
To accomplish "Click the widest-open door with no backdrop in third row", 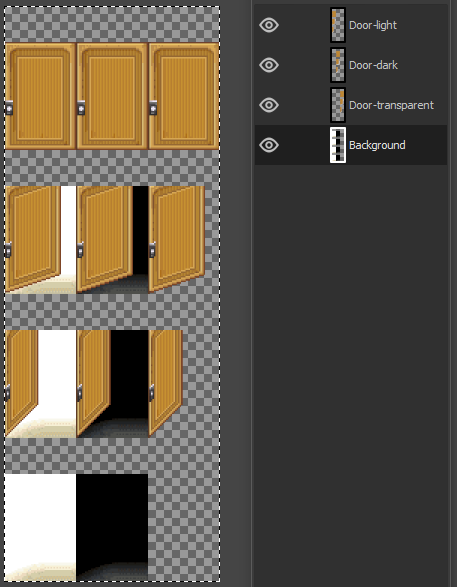I will coord(165,383).
